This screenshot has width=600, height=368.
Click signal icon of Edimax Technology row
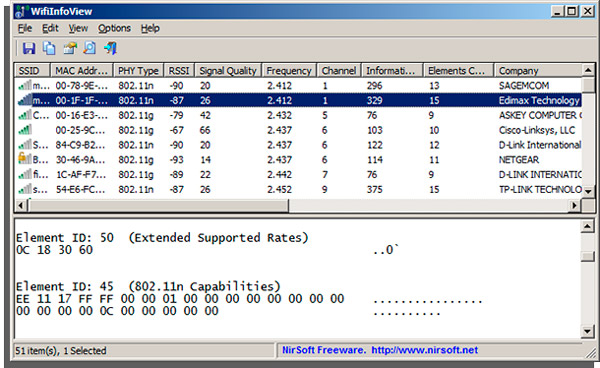pos(25,100)
